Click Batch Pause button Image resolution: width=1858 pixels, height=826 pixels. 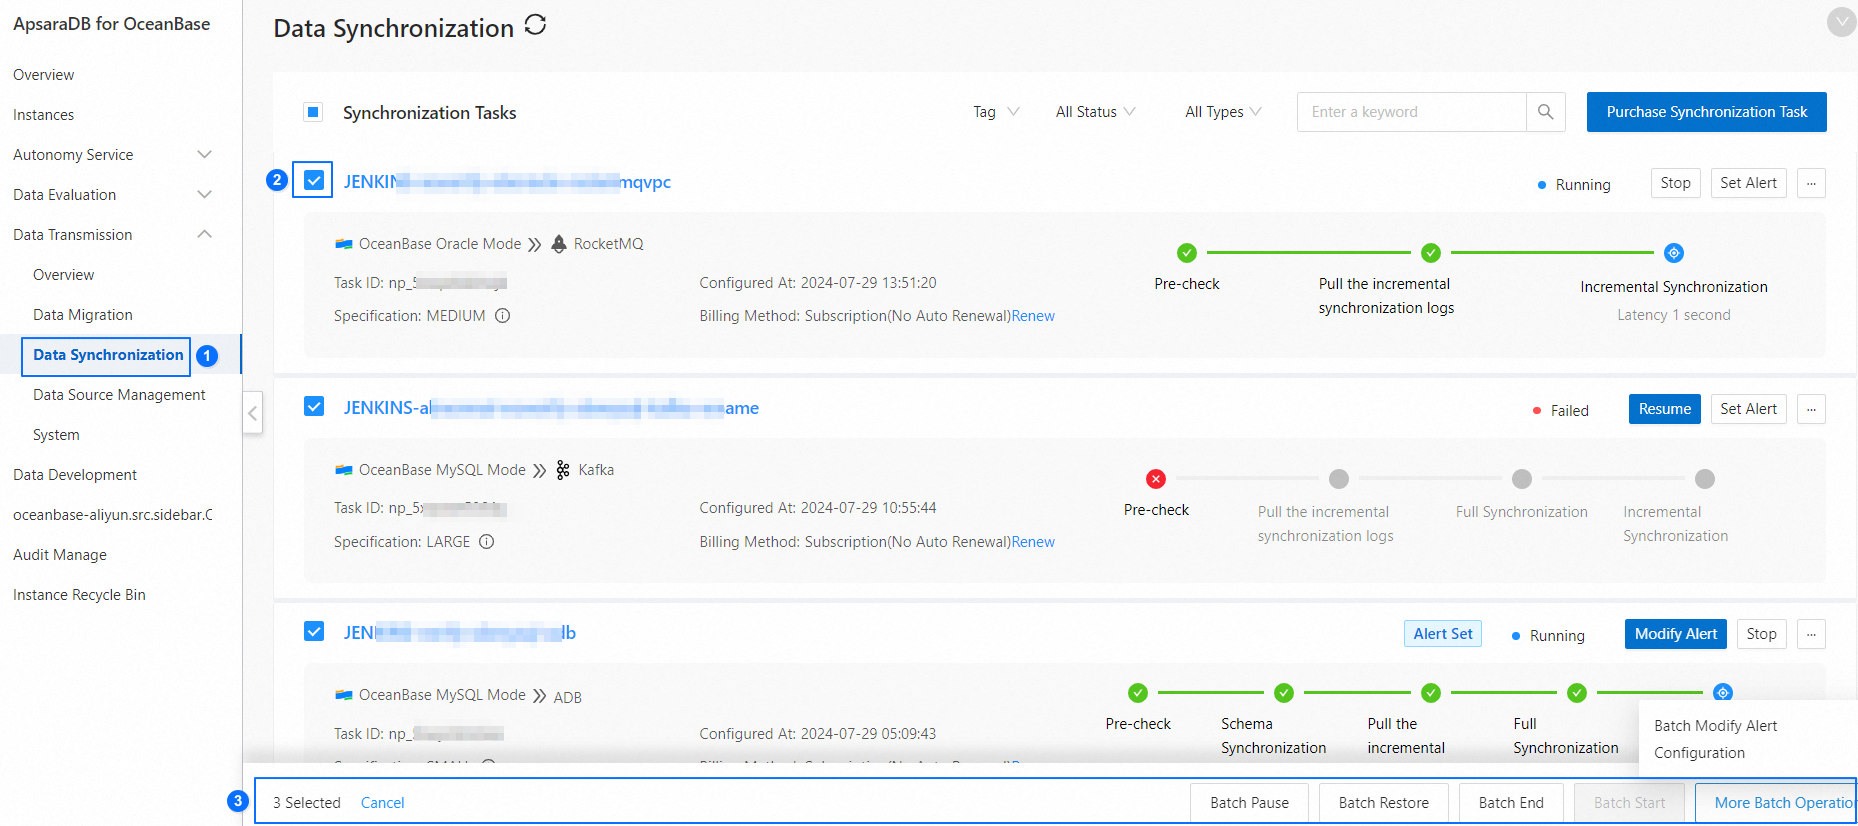point(1249,803)
